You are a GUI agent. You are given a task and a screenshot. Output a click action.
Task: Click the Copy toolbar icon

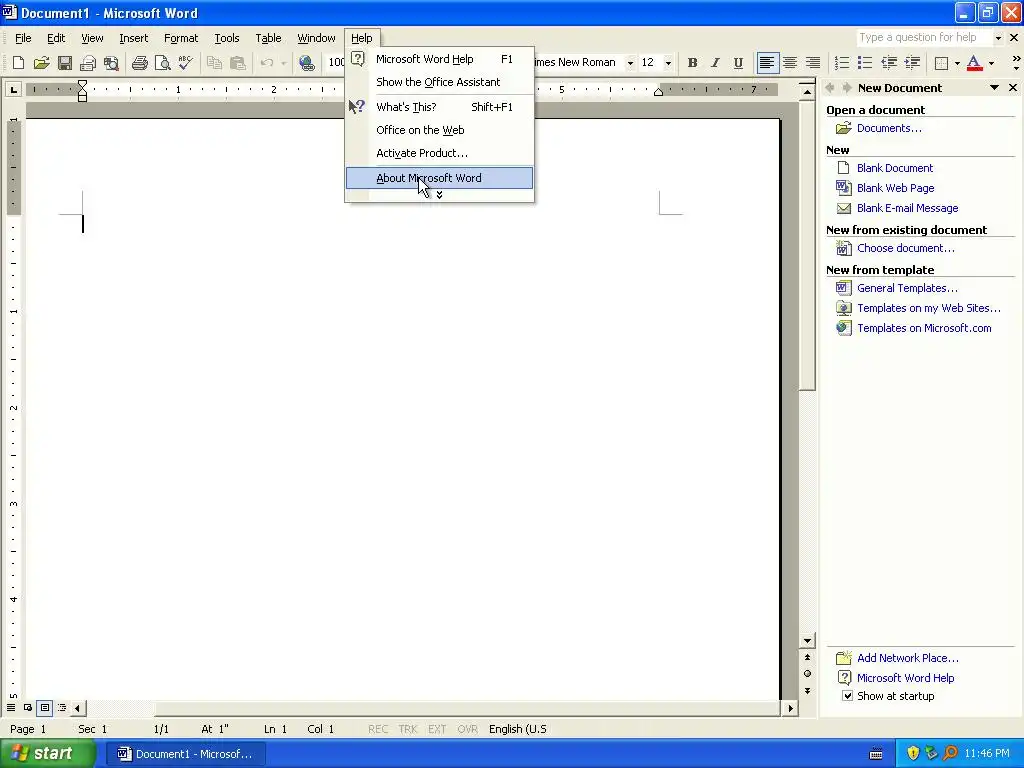214,63
